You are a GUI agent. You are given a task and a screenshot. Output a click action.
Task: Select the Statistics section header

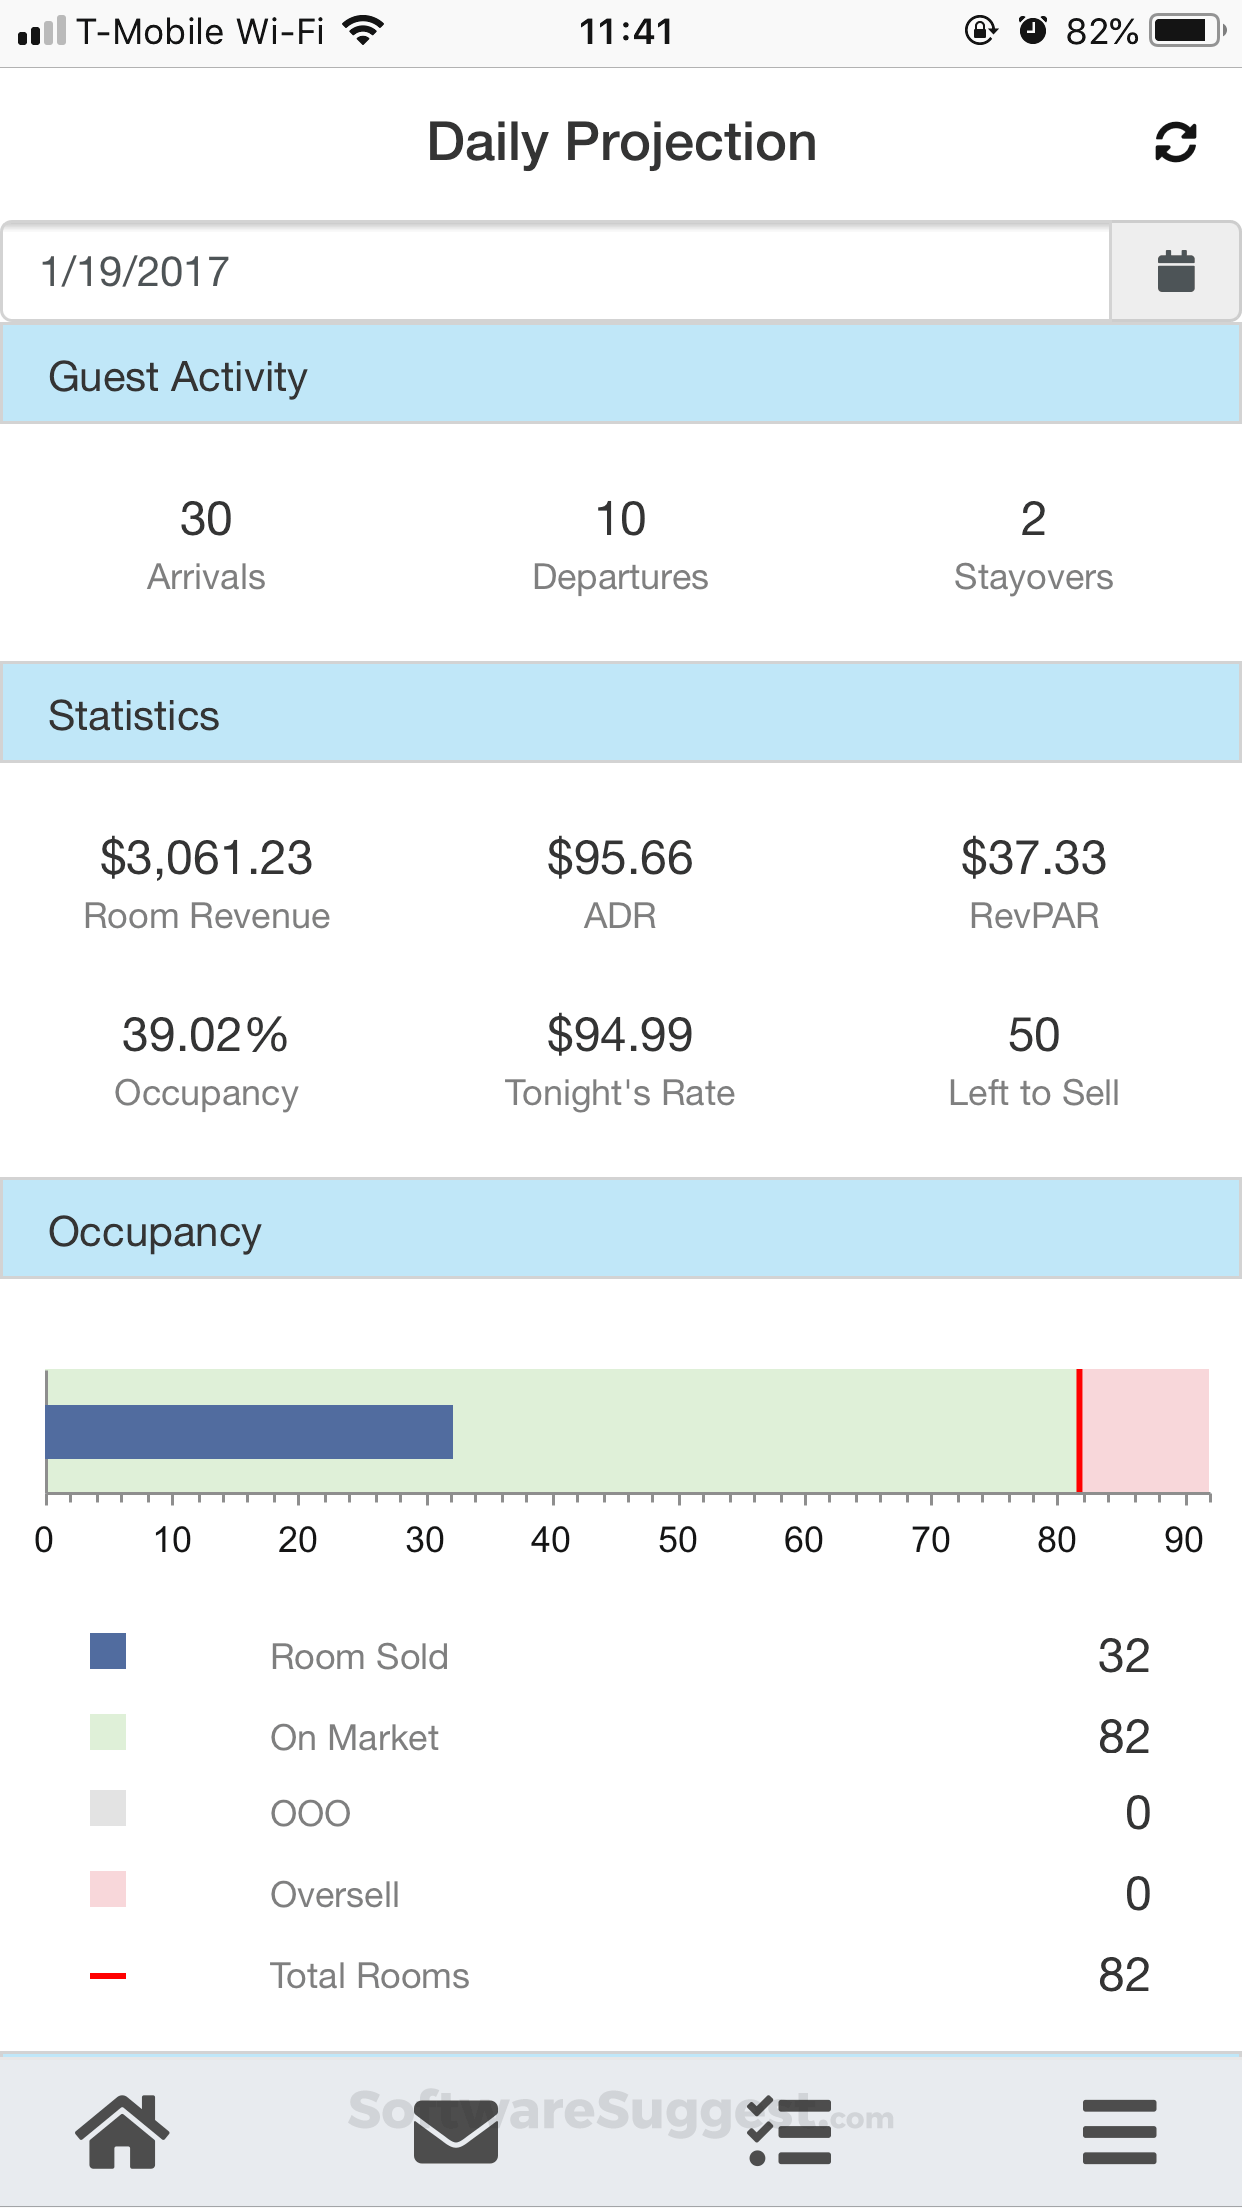pyautogui.click(x=621, y=716)
